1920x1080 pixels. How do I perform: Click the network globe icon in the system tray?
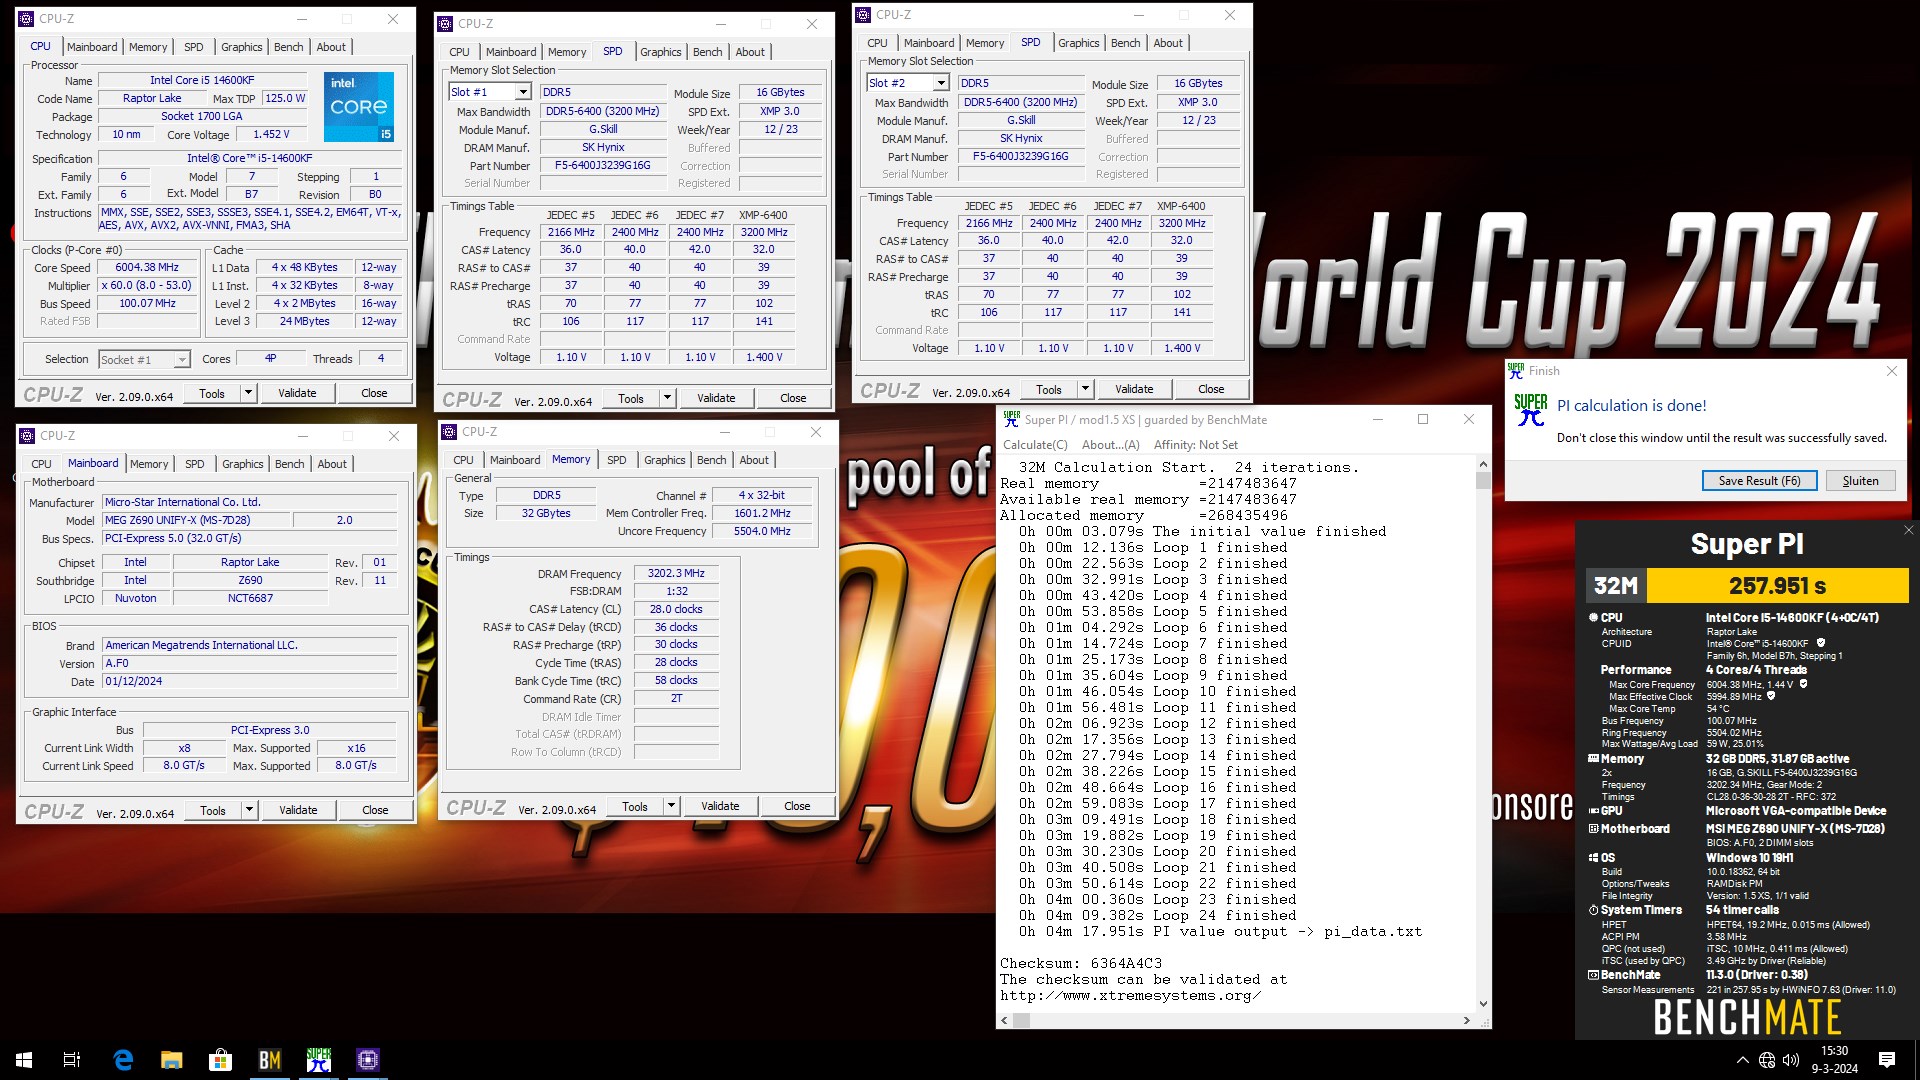(1767, 1060)
